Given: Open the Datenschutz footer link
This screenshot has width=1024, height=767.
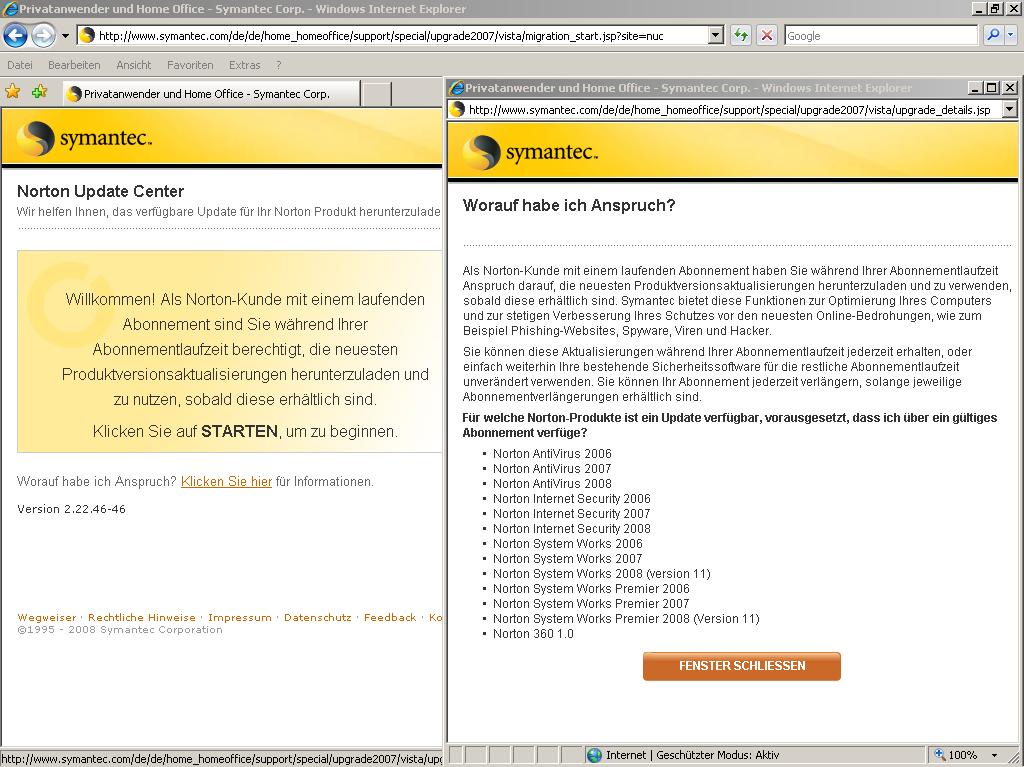Looking at the screenshot, I should click(317, 617).
